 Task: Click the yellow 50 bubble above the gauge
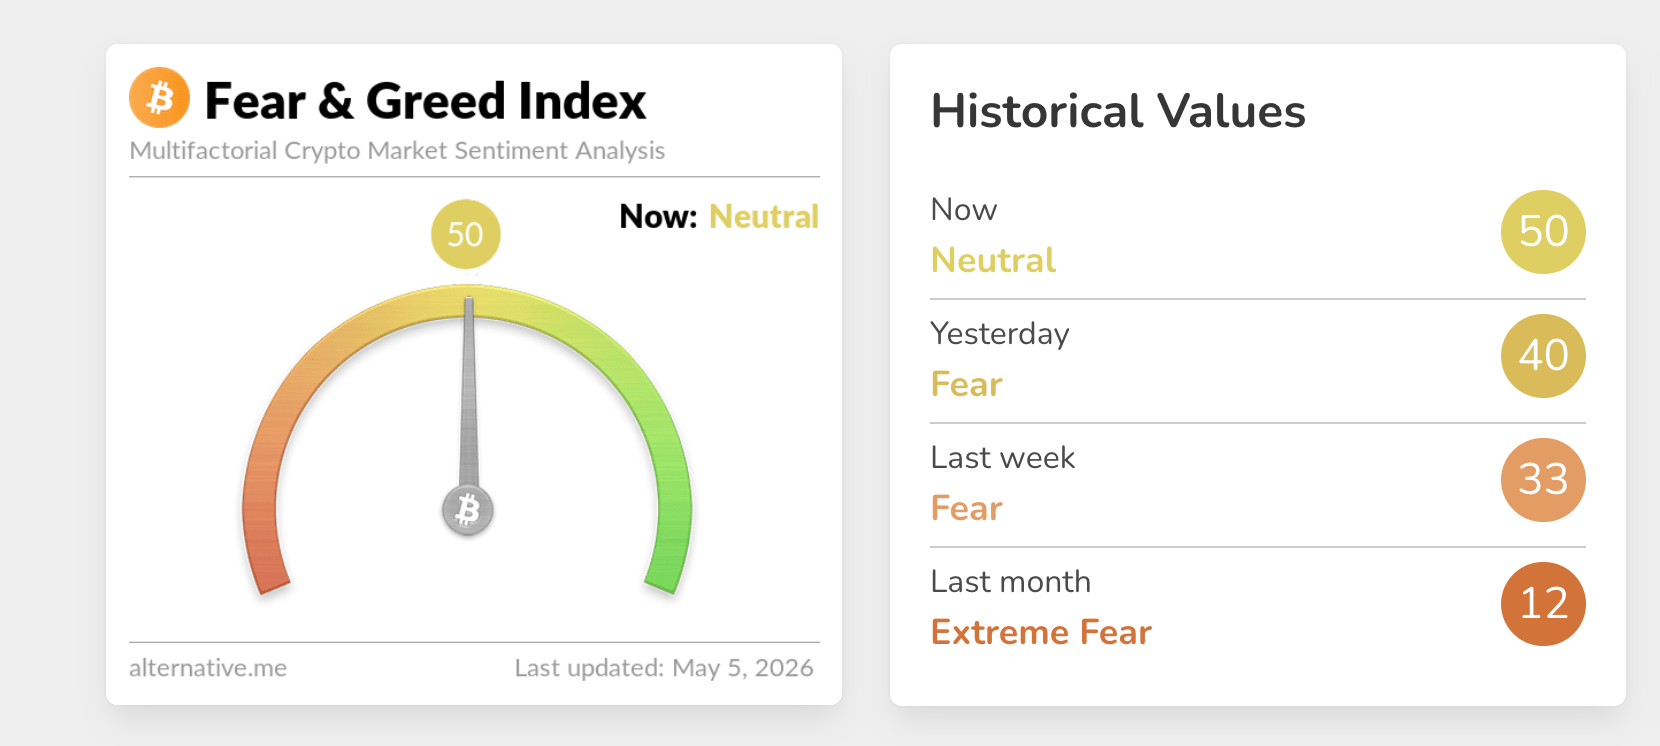click(x=466, y=234)
